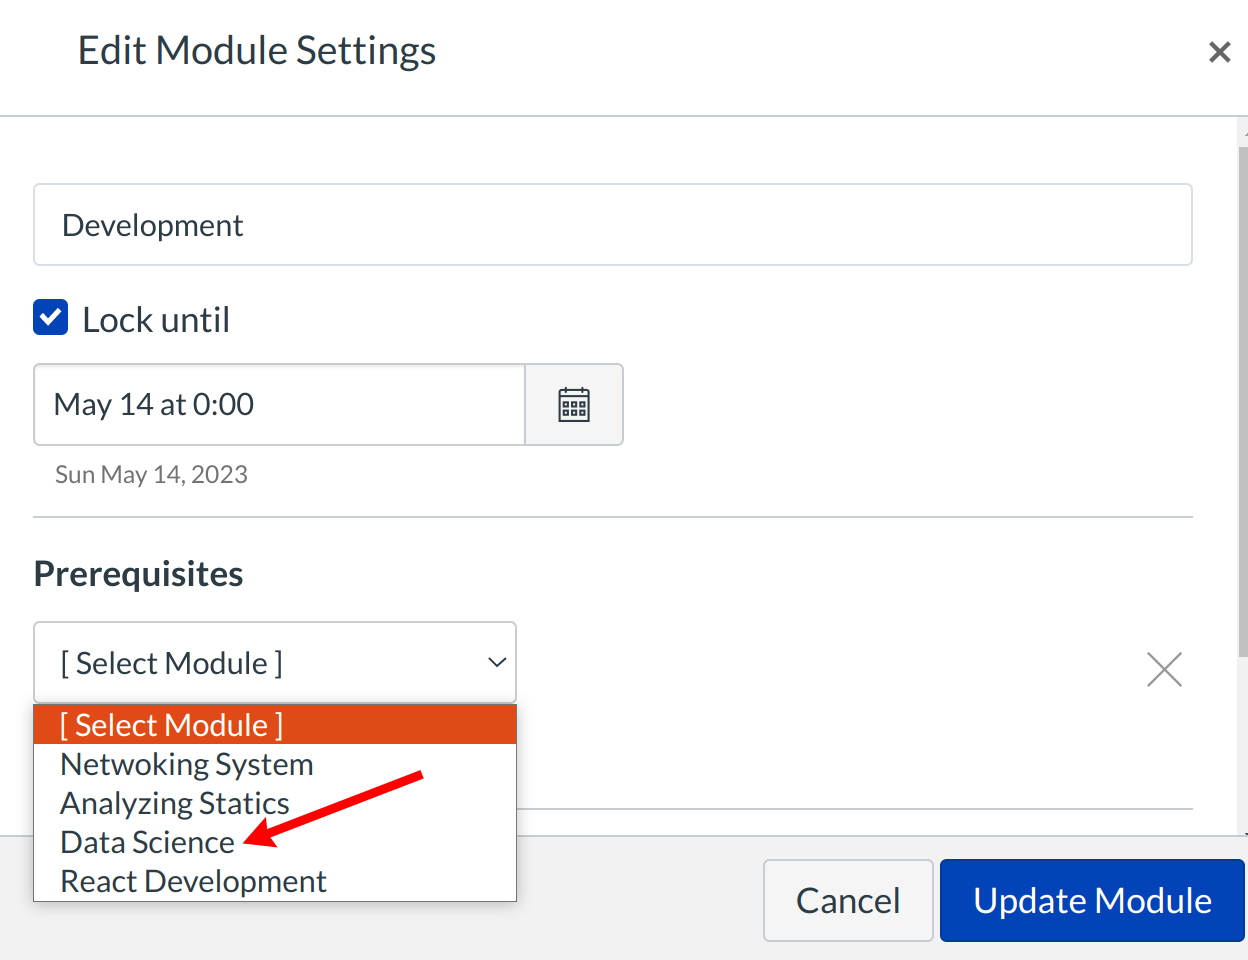The height and width of the screenshot is (960, 1248).
Task: Remove the prerequisite with the X icon
Action: 1164,669
